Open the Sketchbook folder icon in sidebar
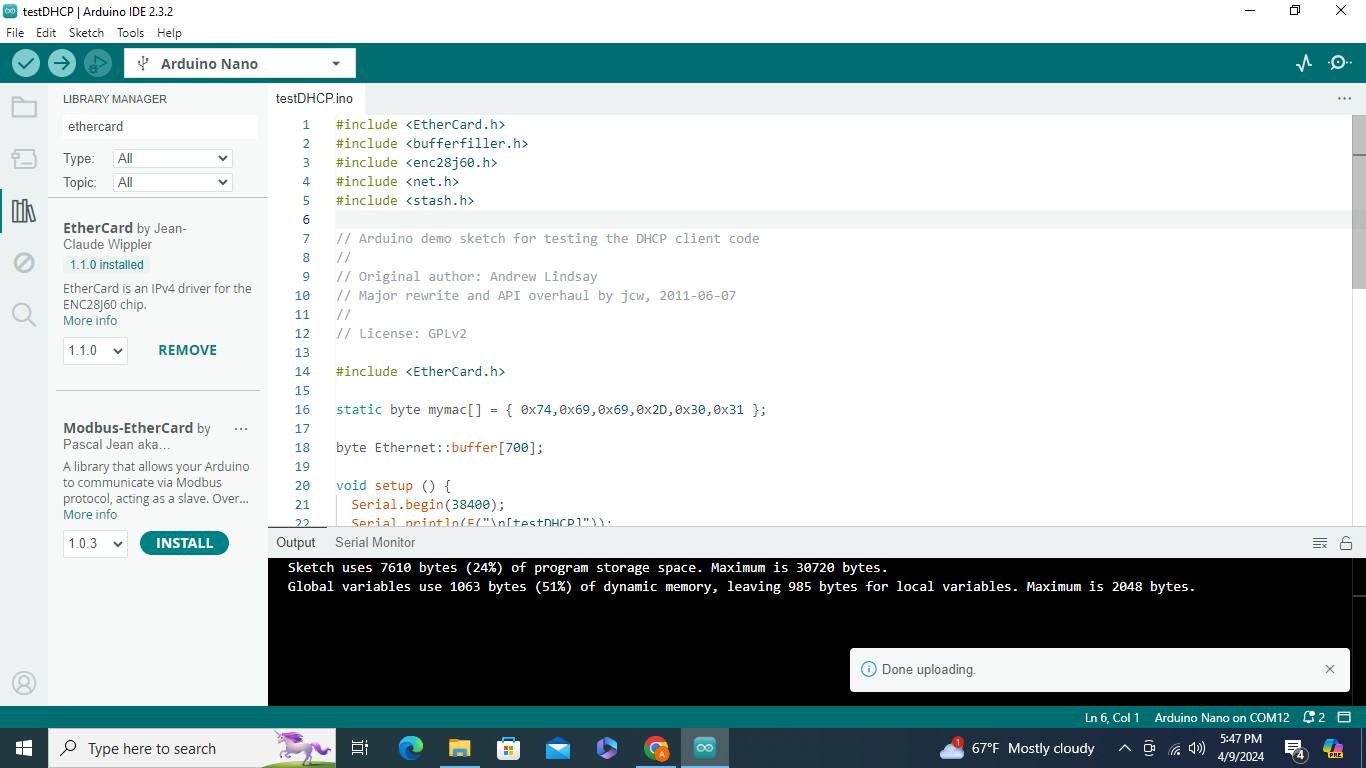The height and width of the screenshot is (768, 1366). coord(24,107)
